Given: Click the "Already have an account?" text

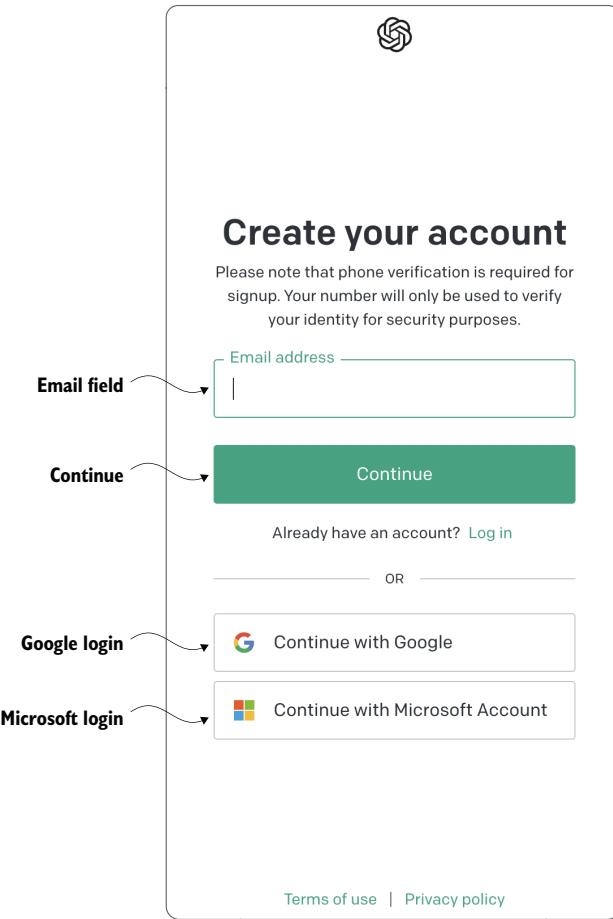Looking at the screenshot, I should pos(365,533).
